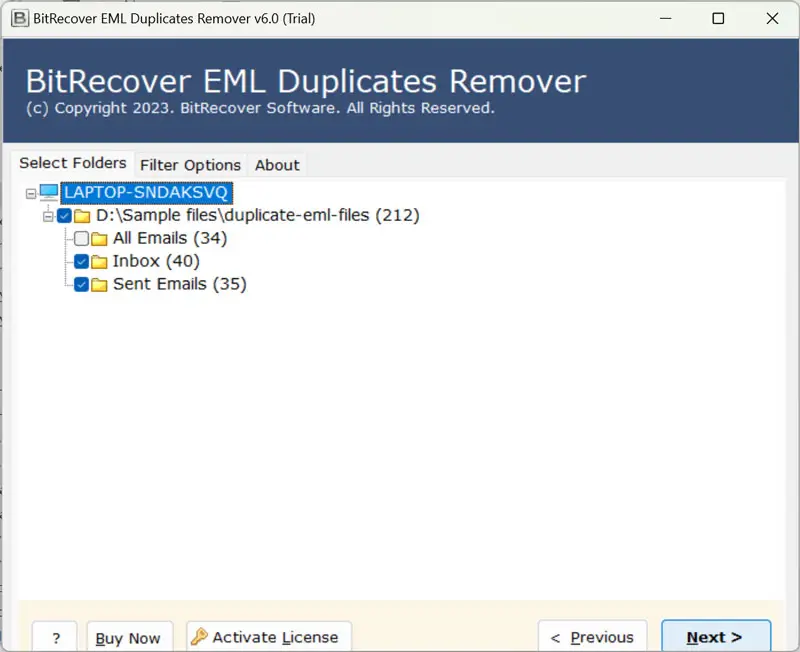
Task: Click the LAPTOP-SNDAKSVQ computer icon
Action: (x=49, y=192)
